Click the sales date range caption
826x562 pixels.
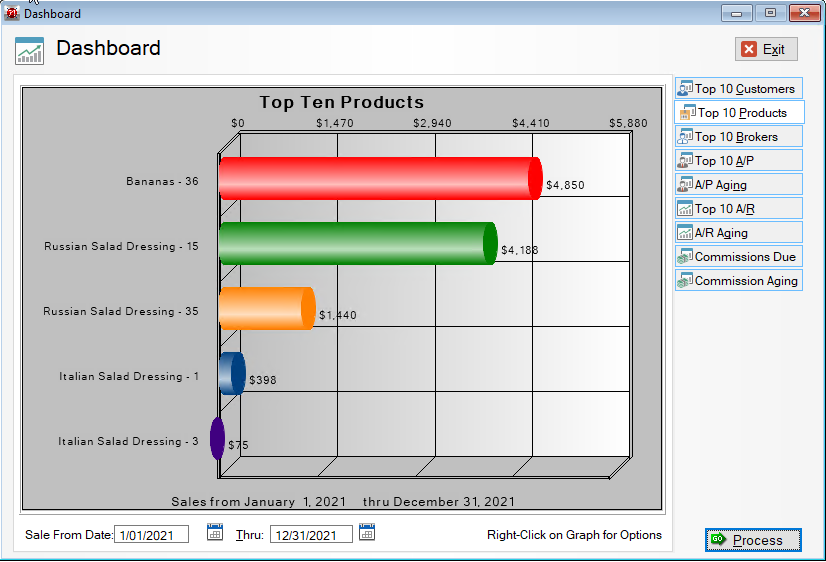[343, 501]
